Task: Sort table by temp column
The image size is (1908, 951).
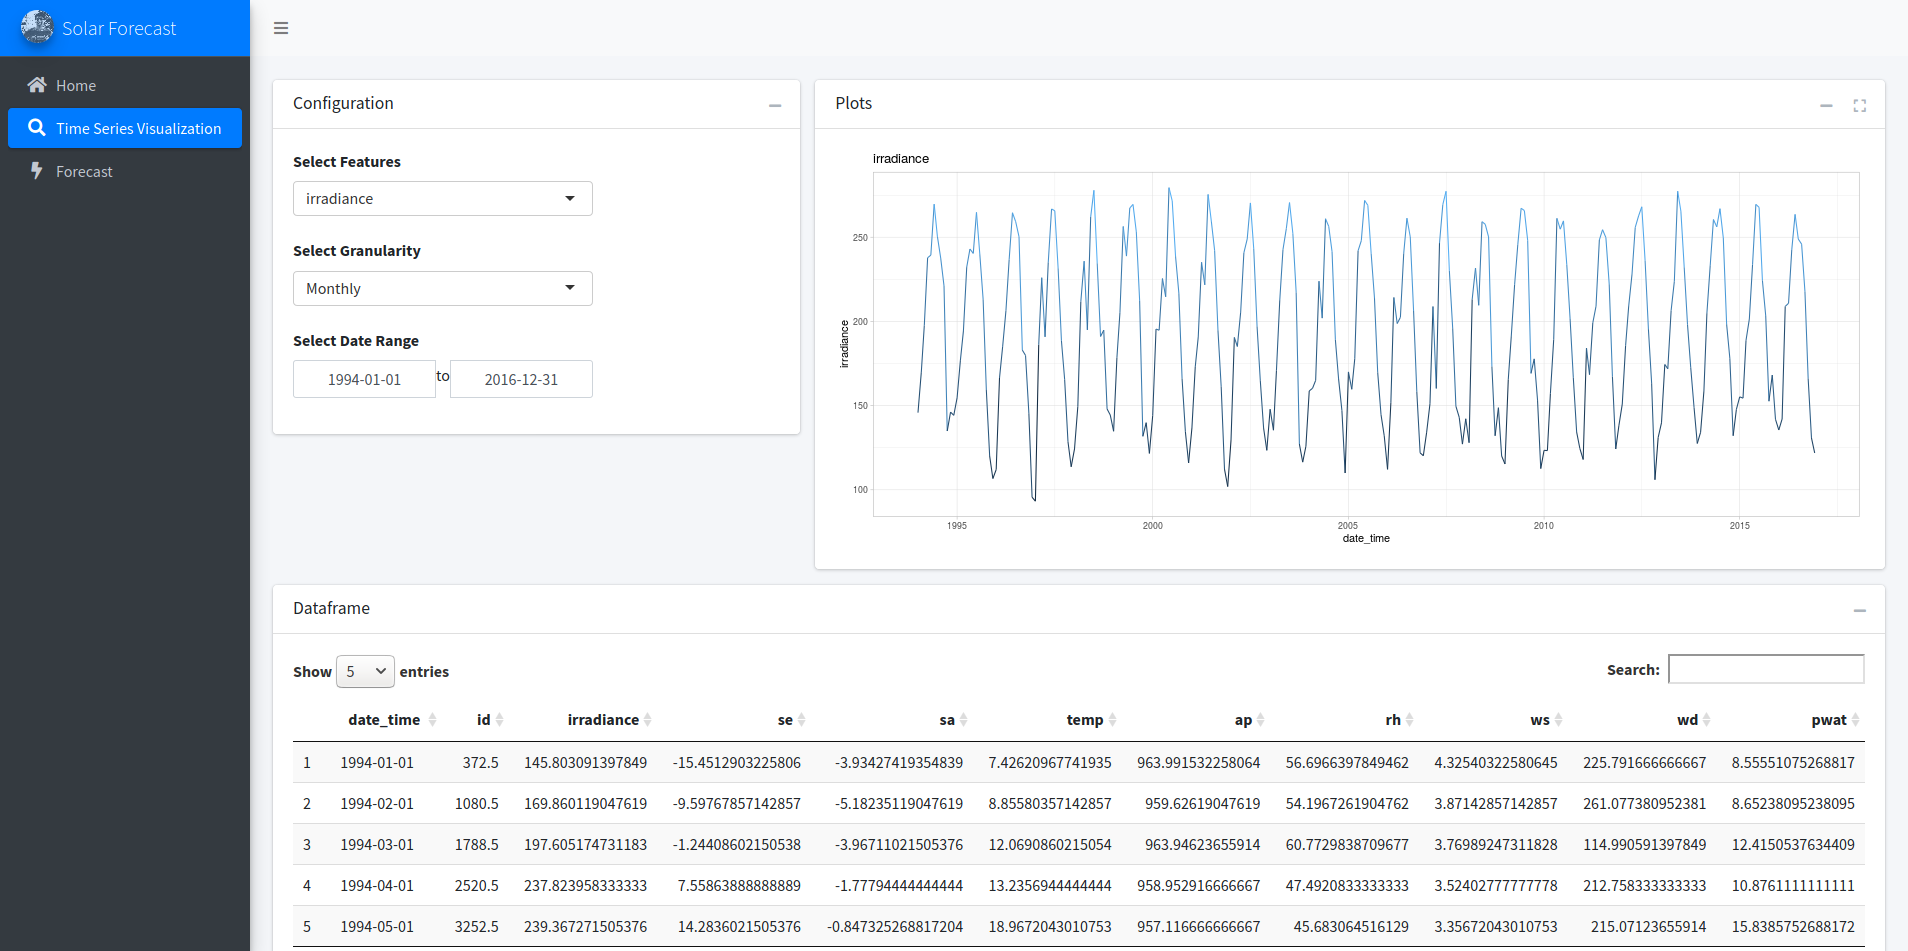Action: 1091,720
